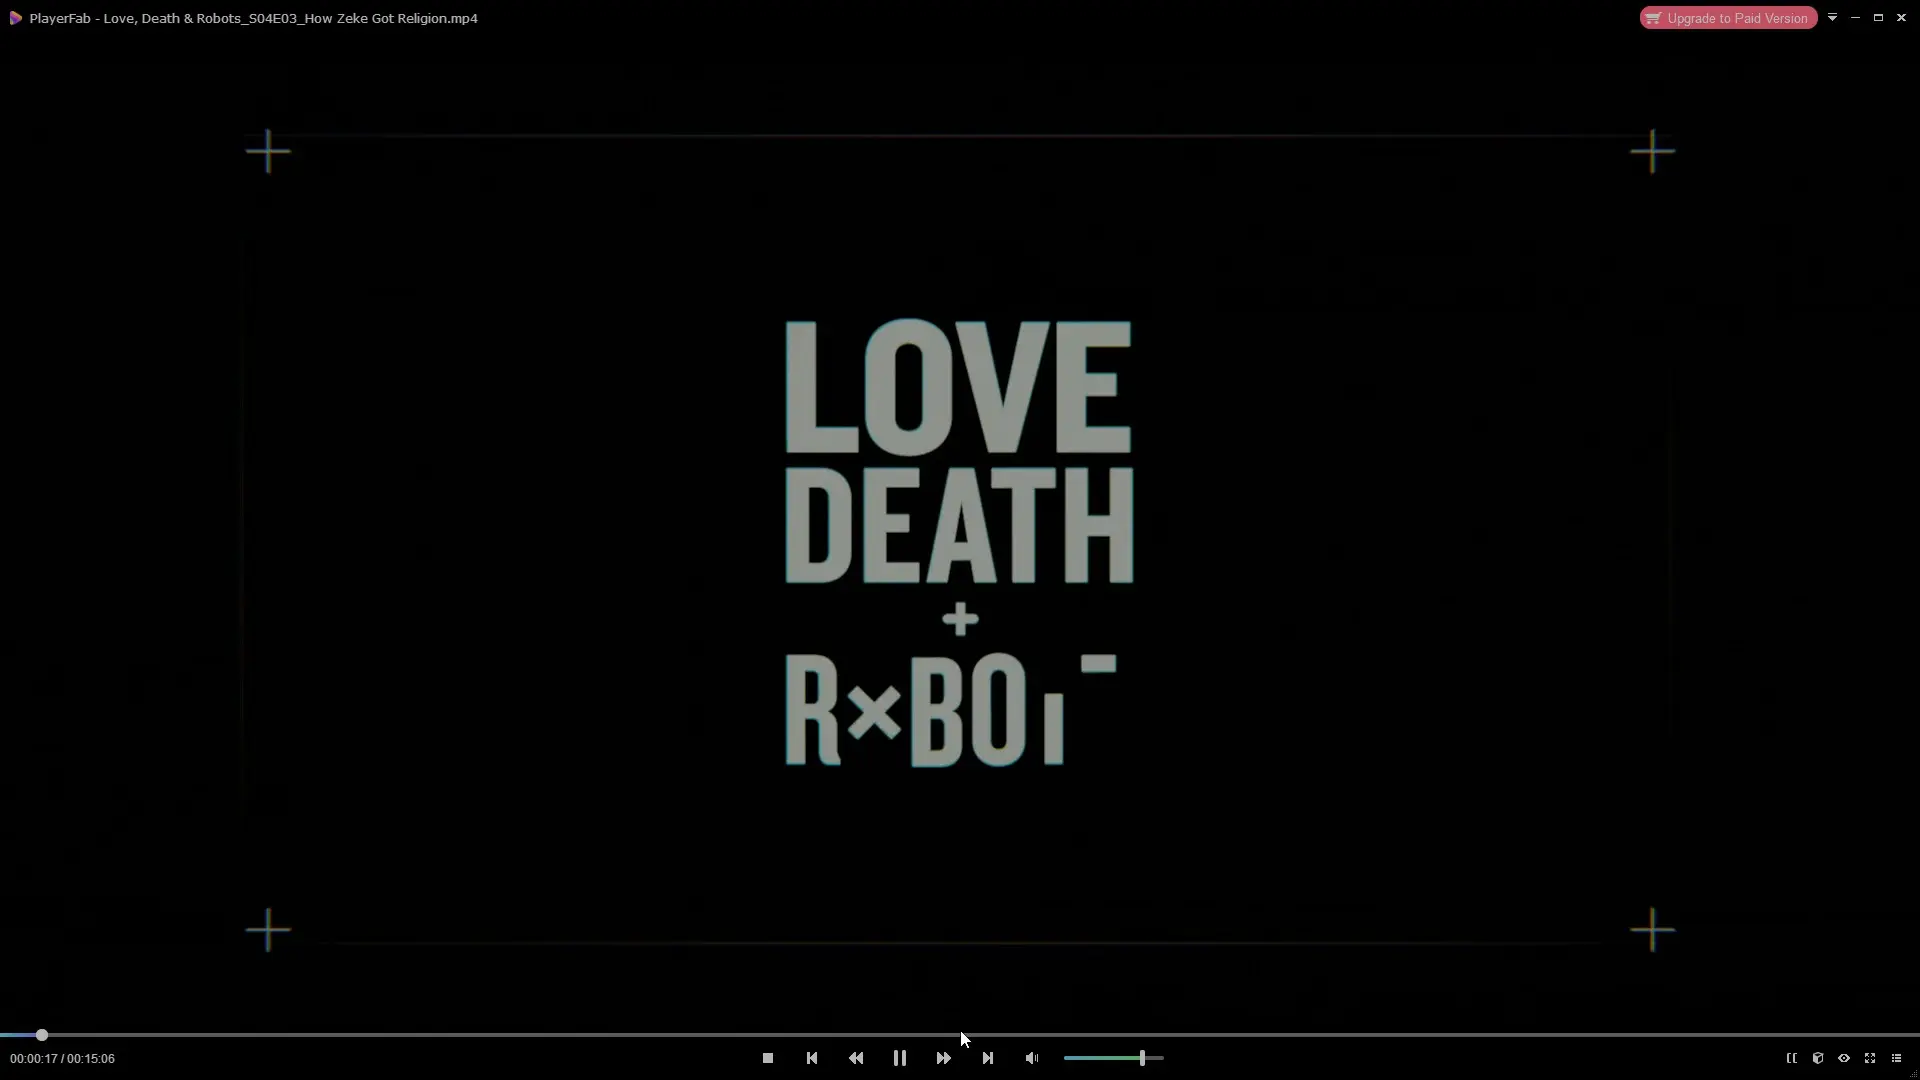Click the PlayerFab logo in the title bar
1920x1080 pixels.
(x=16, y=18)
